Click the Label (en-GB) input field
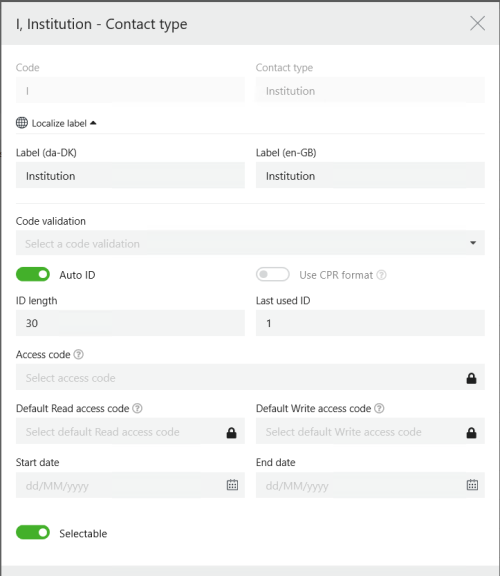The height and width of the screenshot is (576, 500). click(x=370, y=176)
